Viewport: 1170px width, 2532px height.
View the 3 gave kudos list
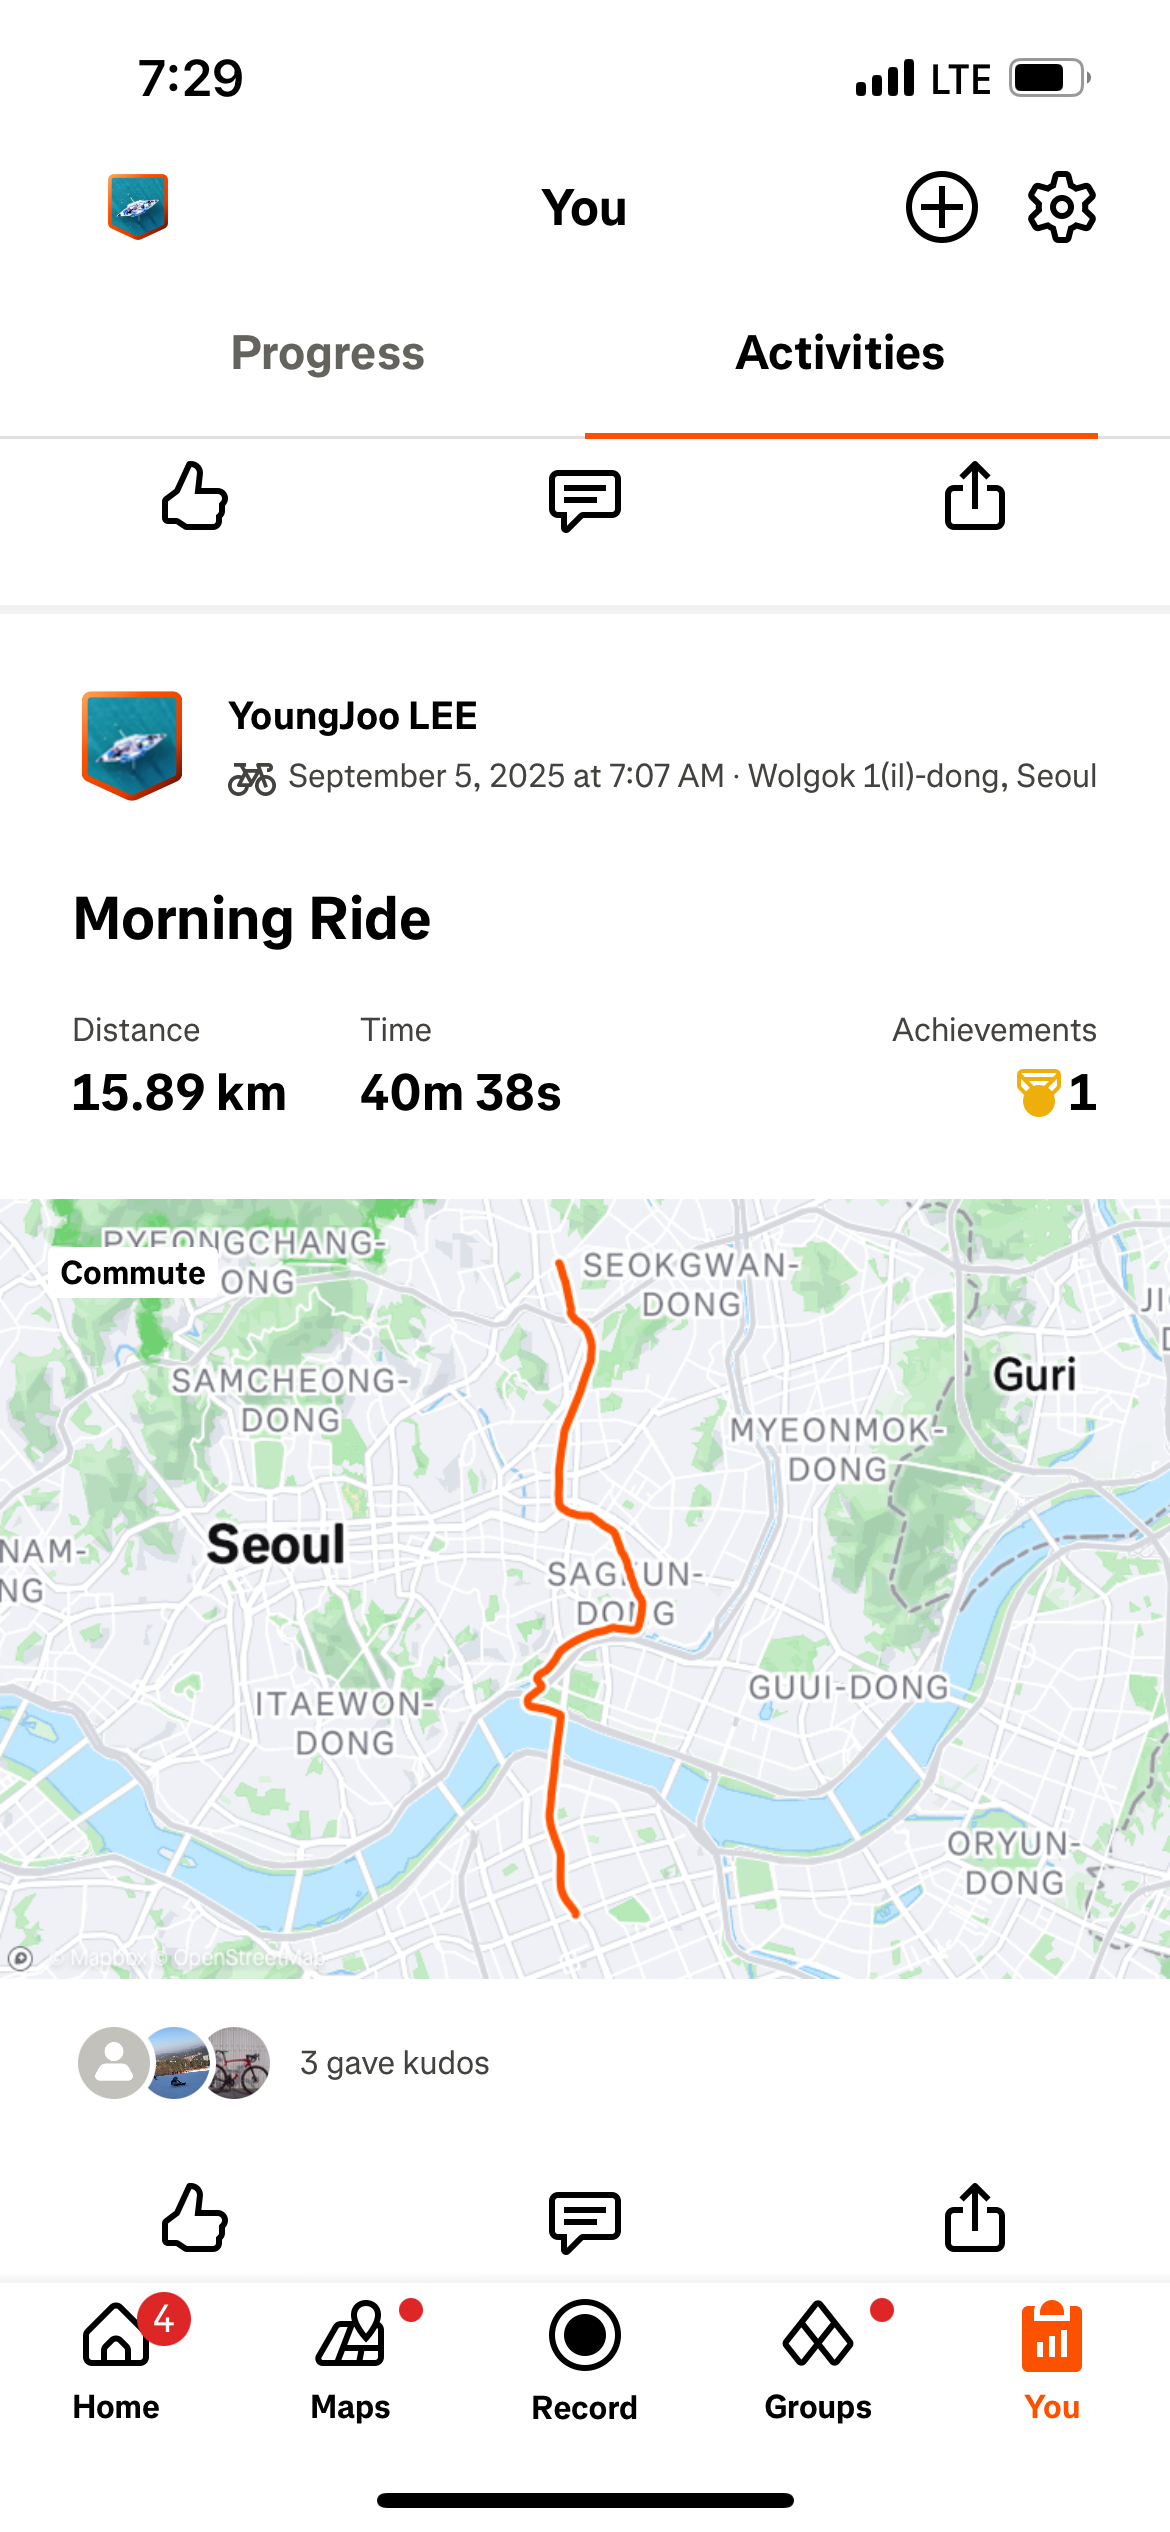pyautogui.click(x=394, y=2063)
